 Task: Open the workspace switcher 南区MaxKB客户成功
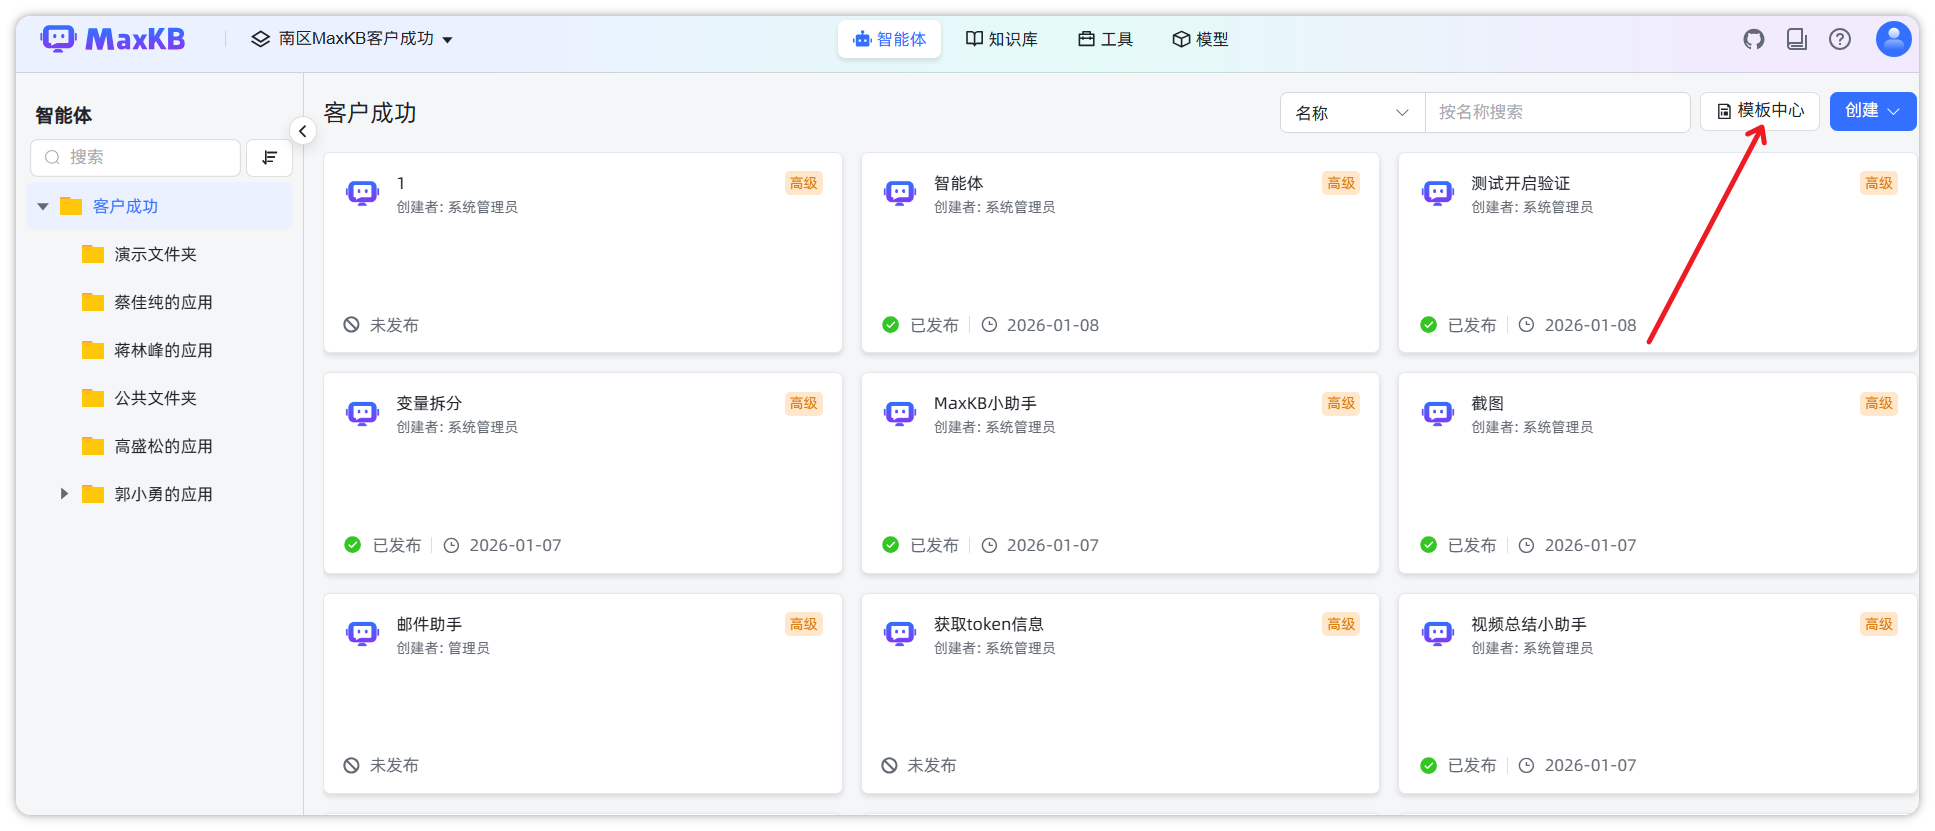pyautogui.click(x=352, y=39)
